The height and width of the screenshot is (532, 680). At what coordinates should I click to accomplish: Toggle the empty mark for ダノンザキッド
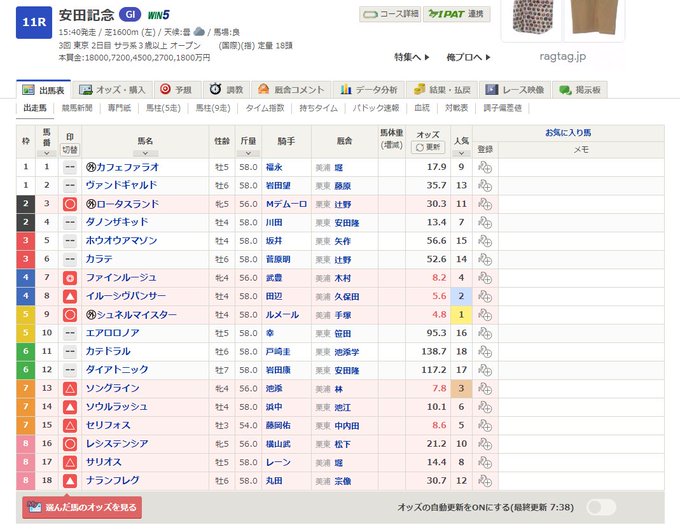click(70, 222)
